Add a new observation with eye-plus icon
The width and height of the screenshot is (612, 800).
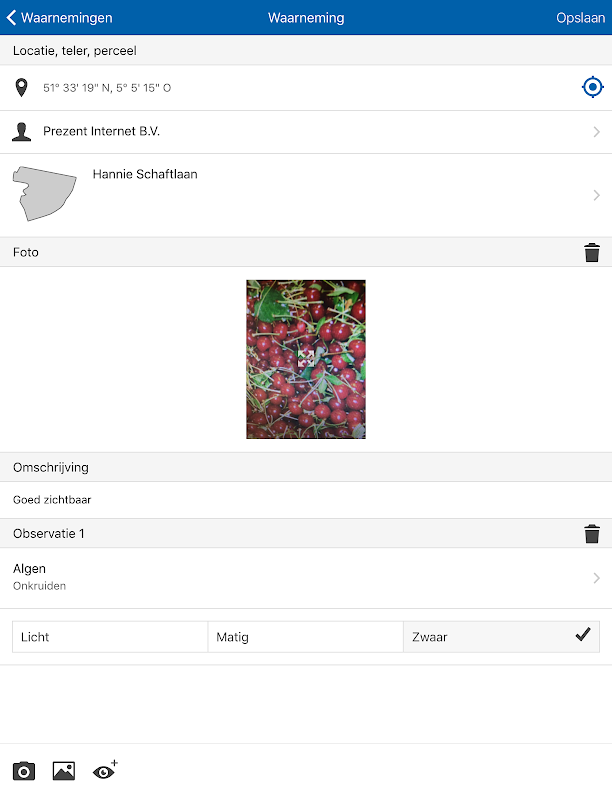[x=105, y=770]
